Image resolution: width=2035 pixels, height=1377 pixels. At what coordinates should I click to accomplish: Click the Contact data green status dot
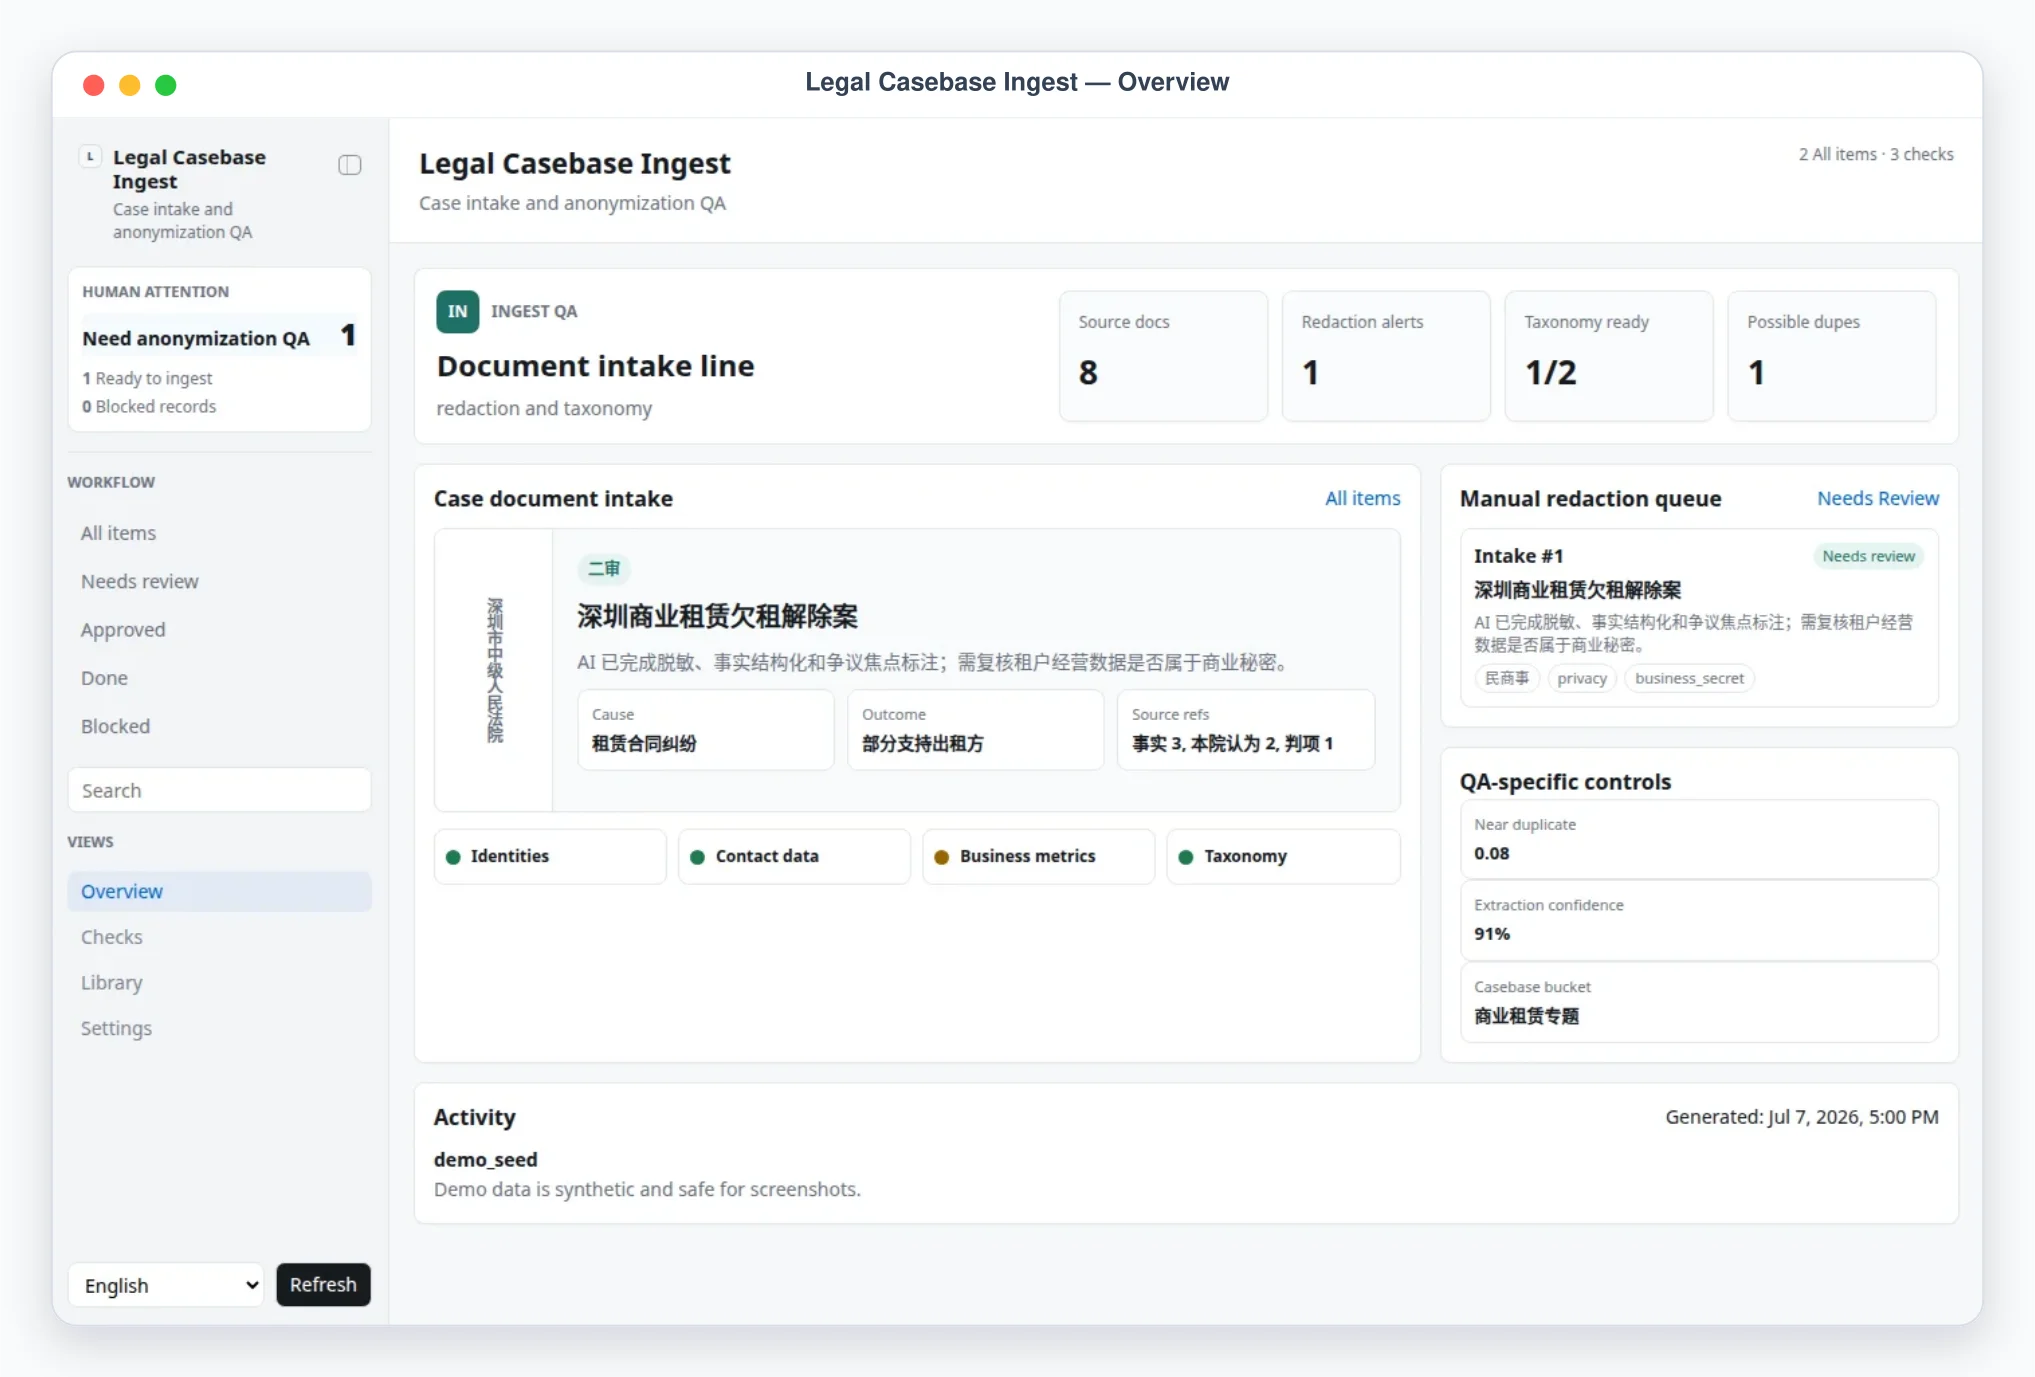coord(698,857)
